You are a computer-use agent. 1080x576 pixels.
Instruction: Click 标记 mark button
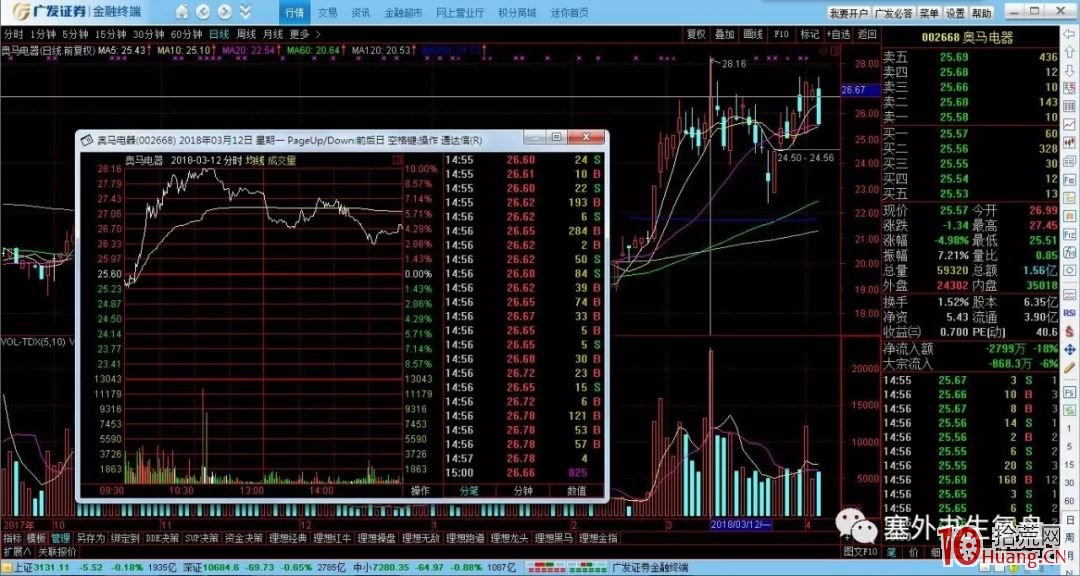(809, 34)
